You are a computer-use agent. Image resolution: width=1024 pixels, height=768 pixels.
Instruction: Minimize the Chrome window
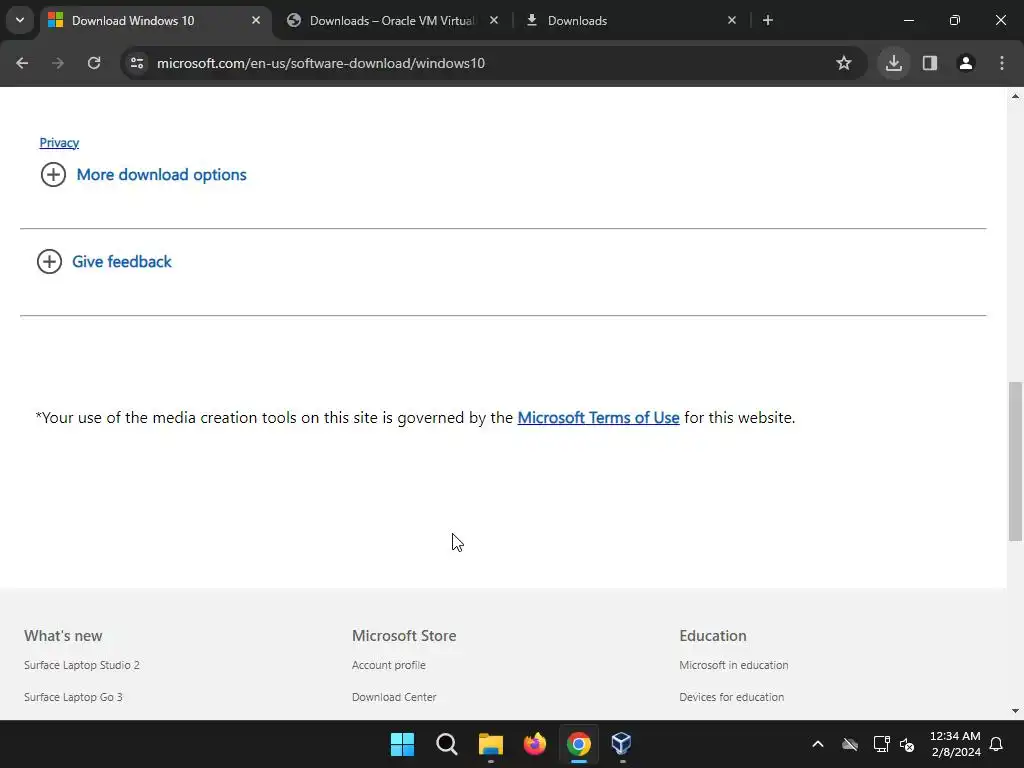pos(909,20)
